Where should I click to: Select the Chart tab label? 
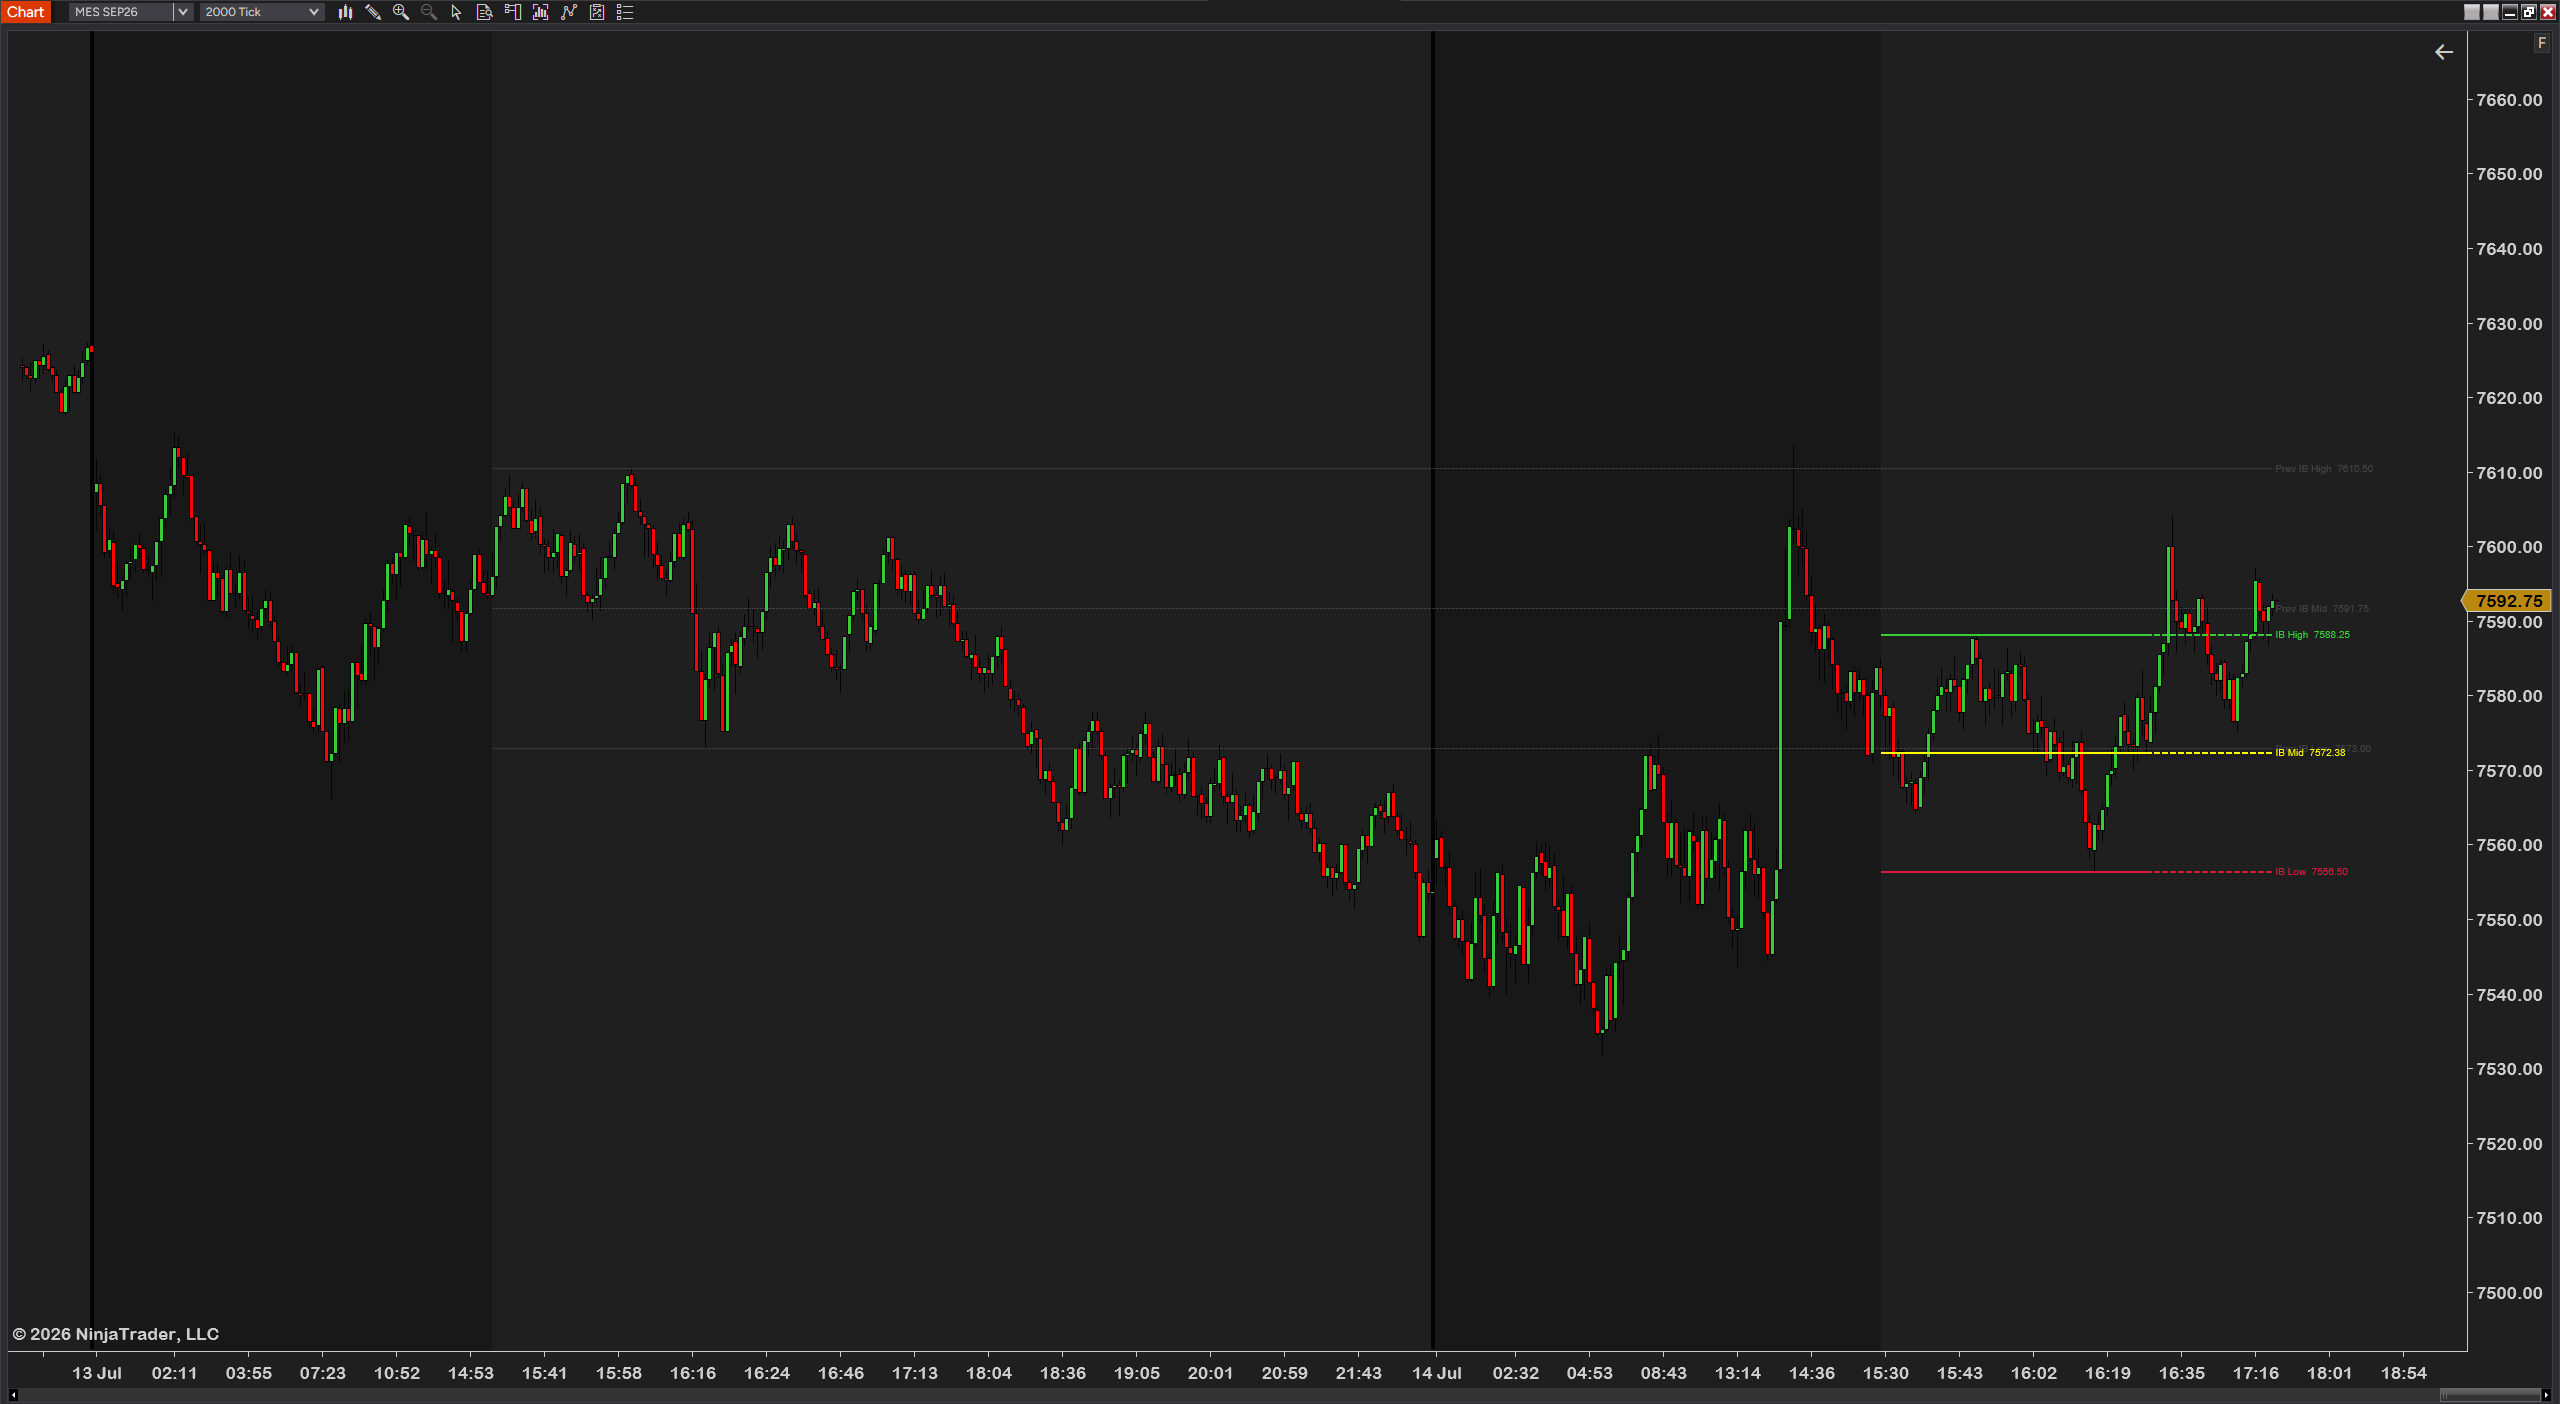tap(26, 12)
